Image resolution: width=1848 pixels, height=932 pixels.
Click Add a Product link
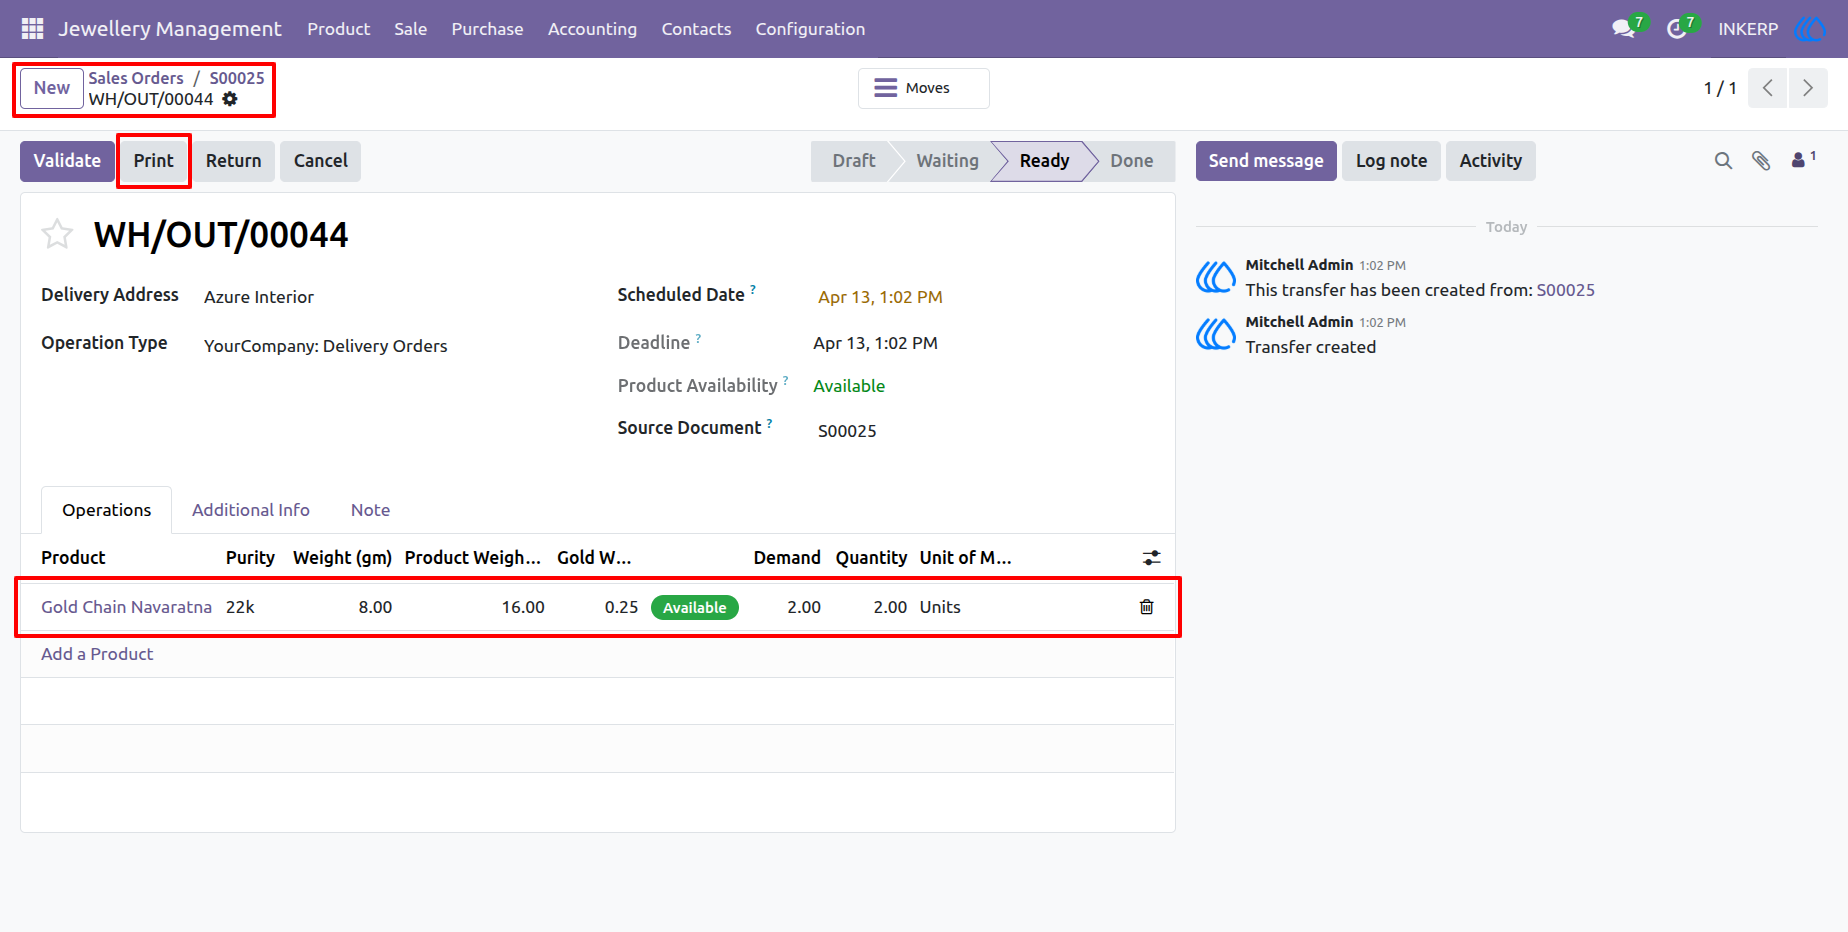[97, 654]
